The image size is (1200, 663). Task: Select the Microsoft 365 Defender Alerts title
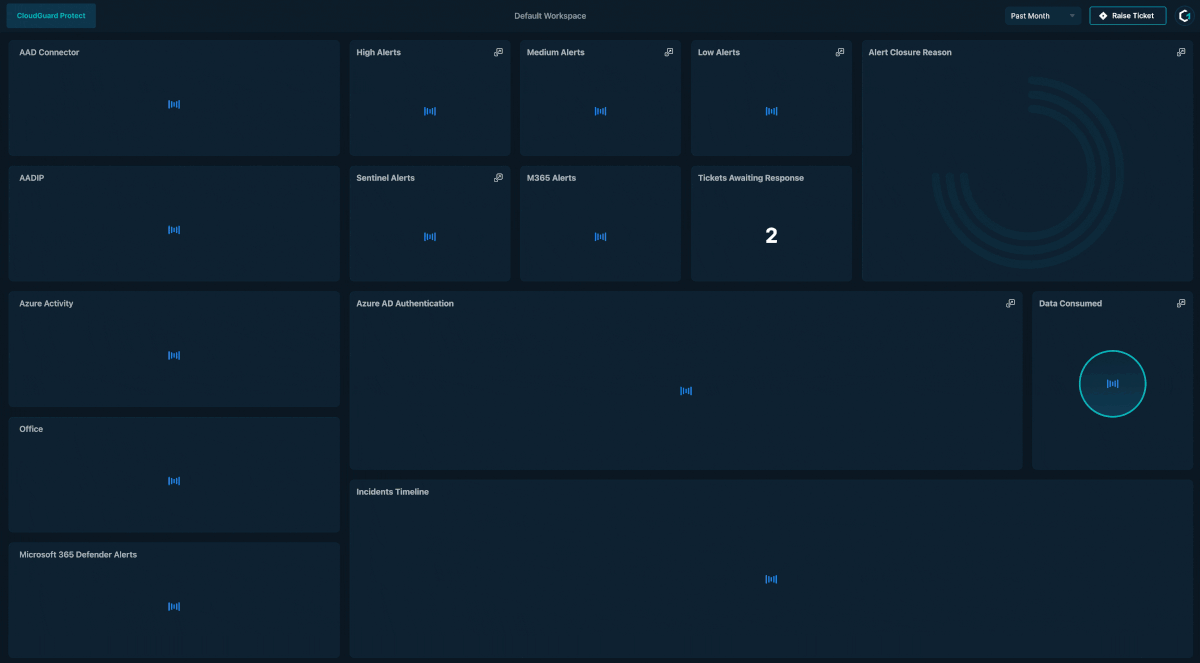pyautogui.click(x=78, y=554)
